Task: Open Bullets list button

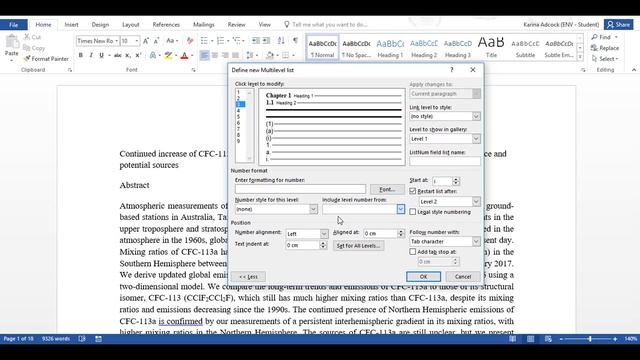Action: click(204, 40)
